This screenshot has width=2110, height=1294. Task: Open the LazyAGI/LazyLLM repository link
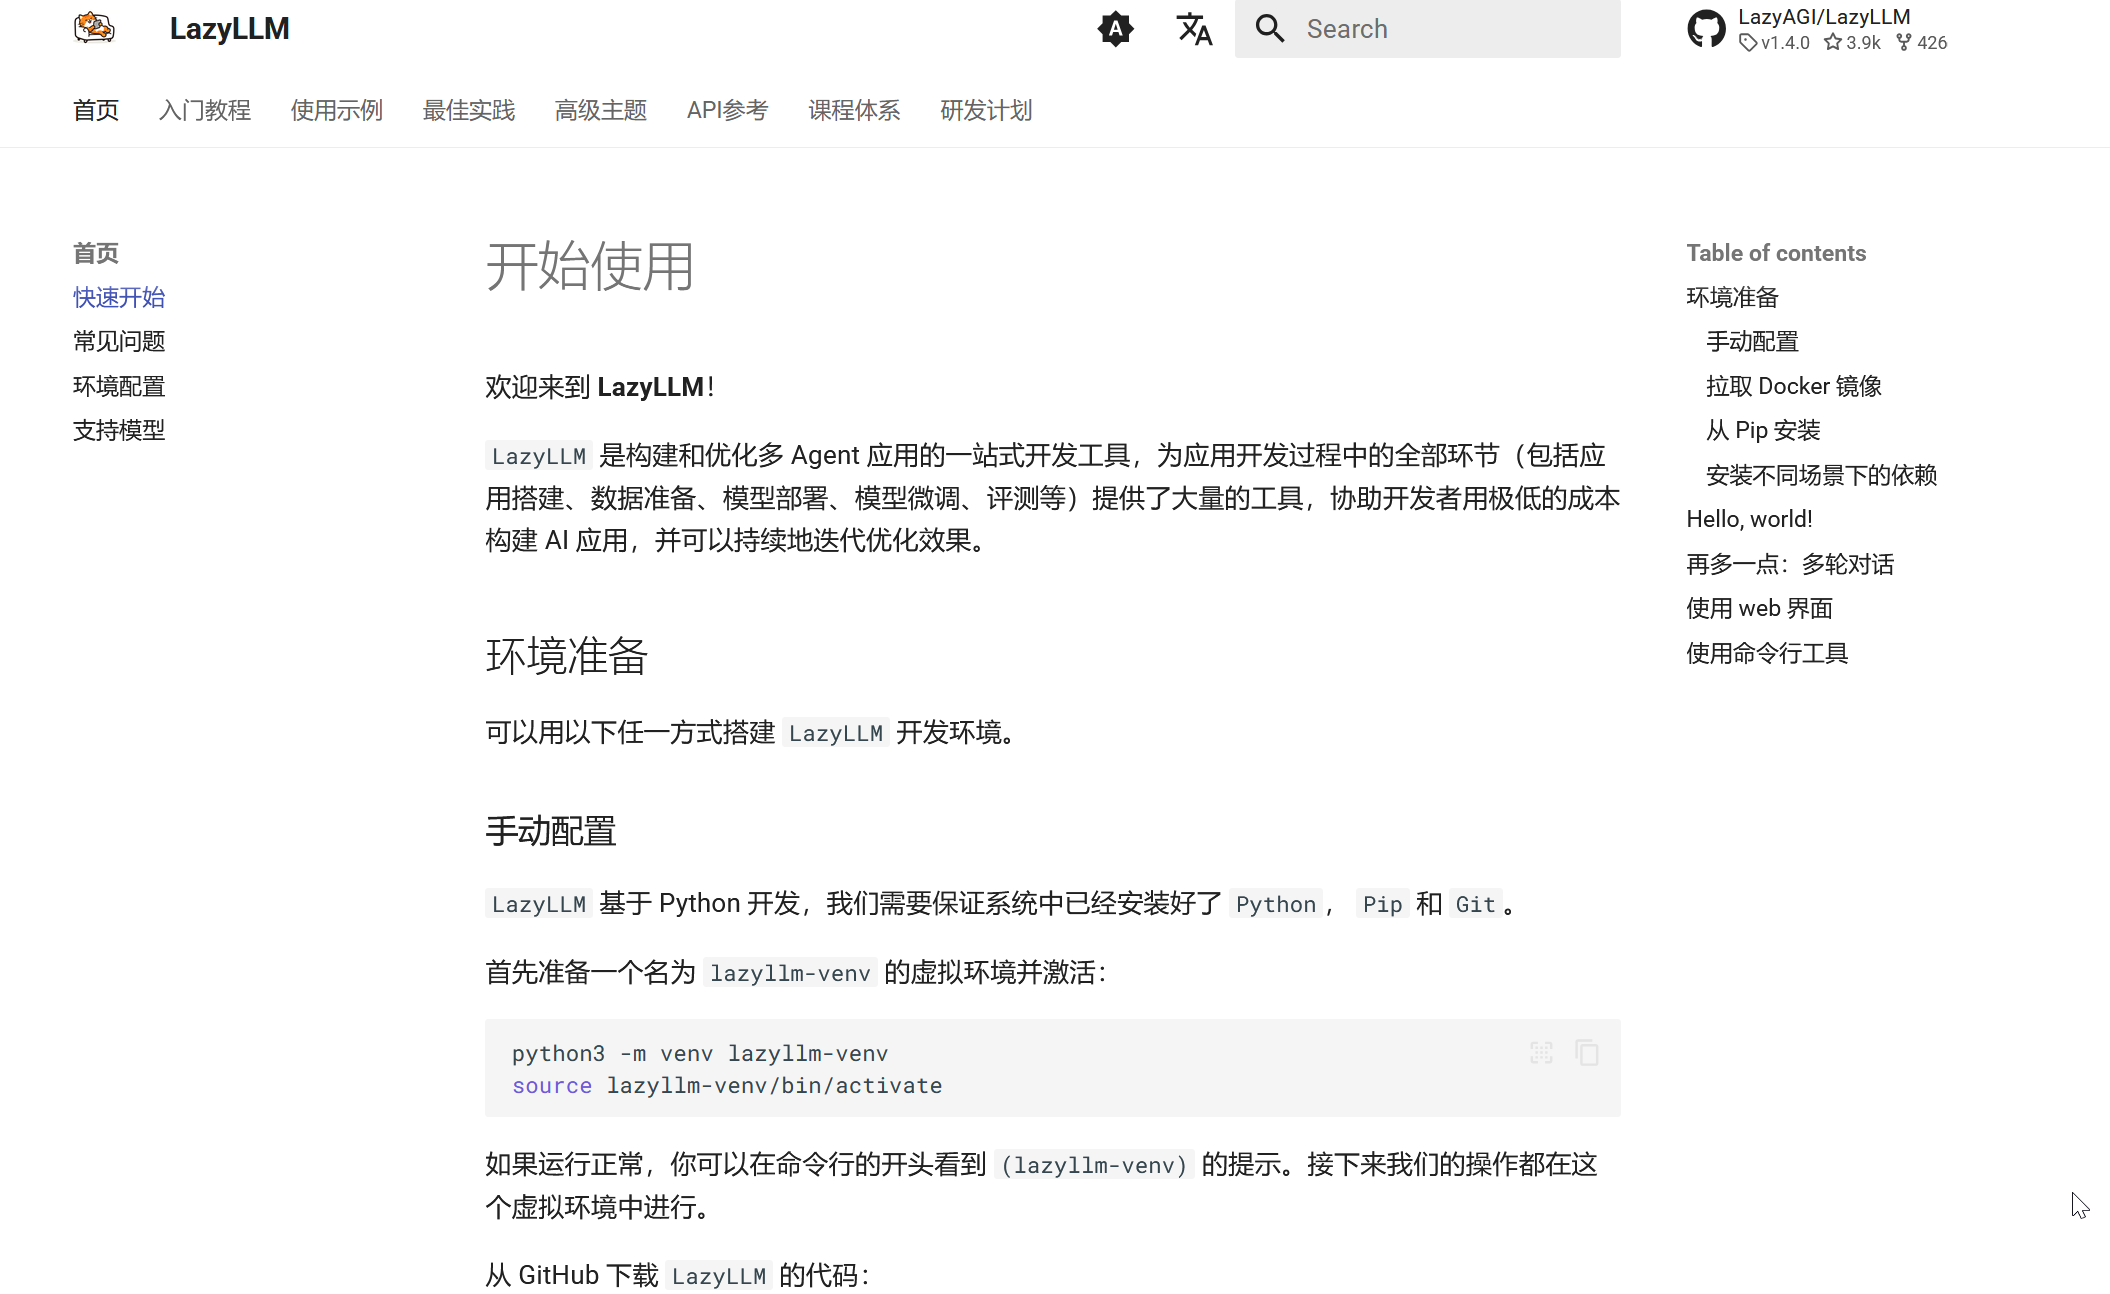(1824, 17)
